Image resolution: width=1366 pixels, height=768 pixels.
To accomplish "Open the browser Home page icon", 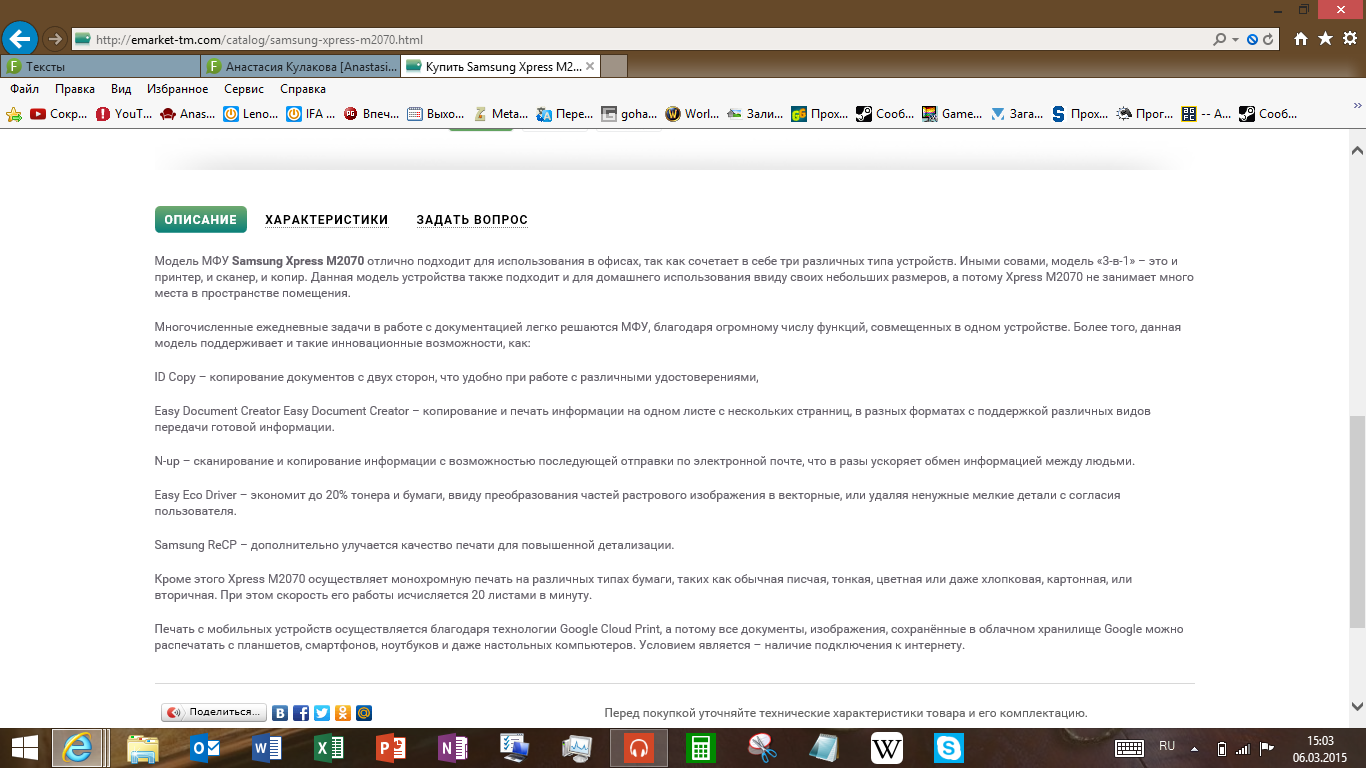I will click(1301, 39).
